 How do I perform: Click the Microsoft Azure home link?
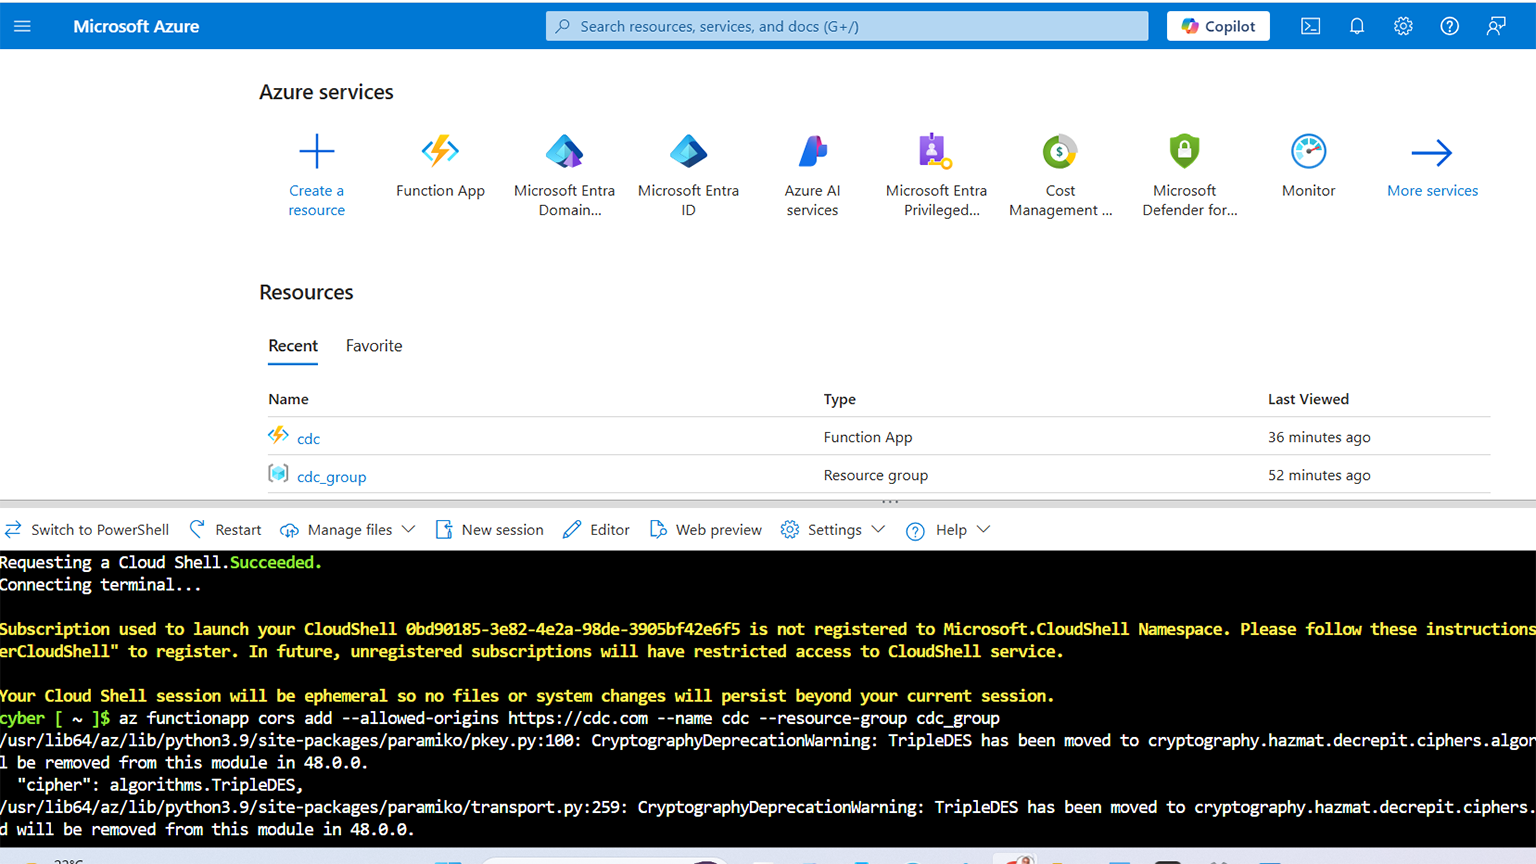pyautogui.click(x=136, y=26)
